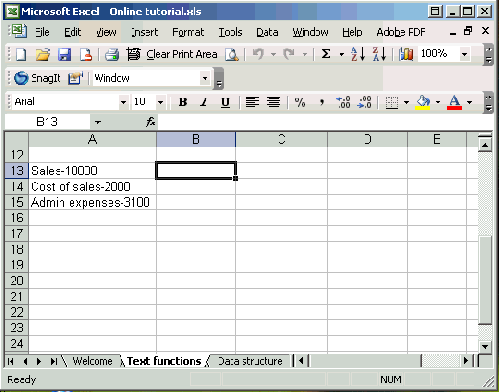Click the insert function fx icon
The height and width of the screenshot is (392, 499).
[151, 122]
